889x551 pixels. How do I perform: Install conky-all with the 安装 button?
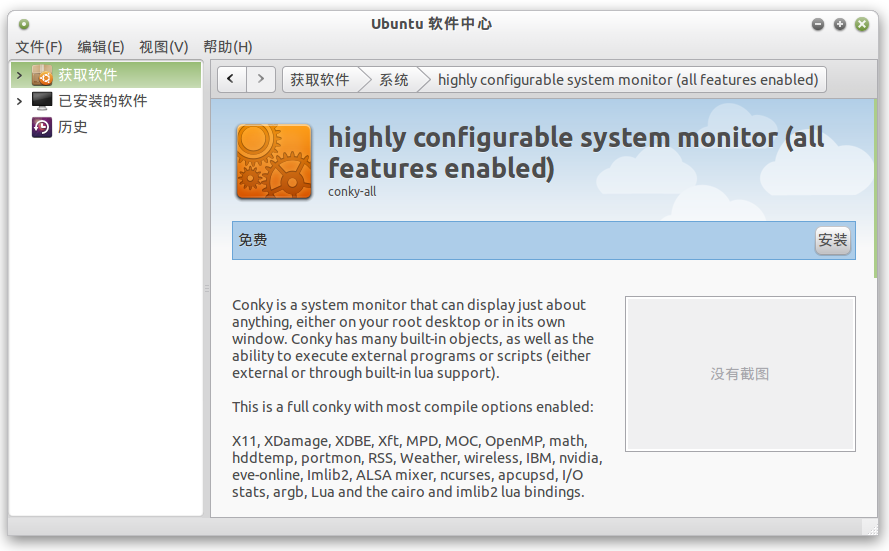[x=832, y=240]
